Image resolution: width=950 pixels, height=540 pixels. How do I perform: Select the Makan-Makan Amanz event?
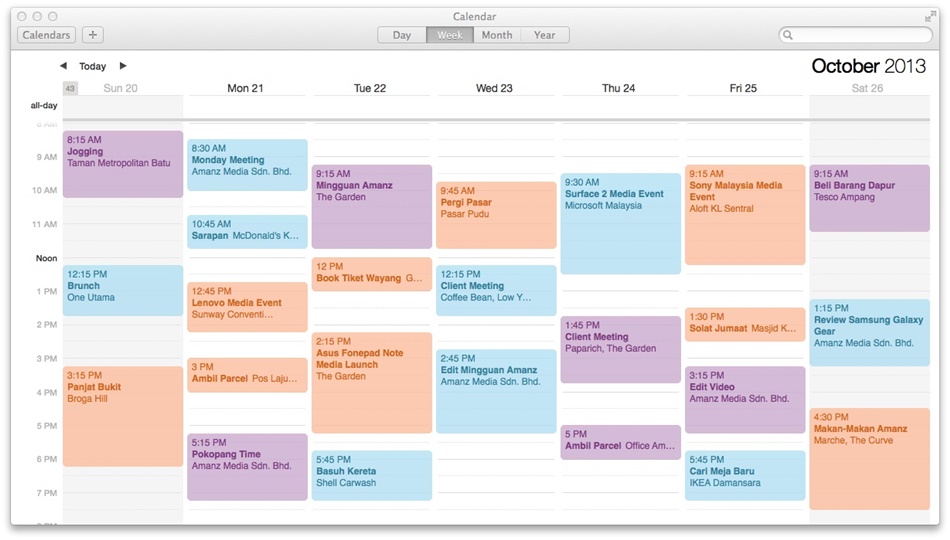tap(869, 459)
